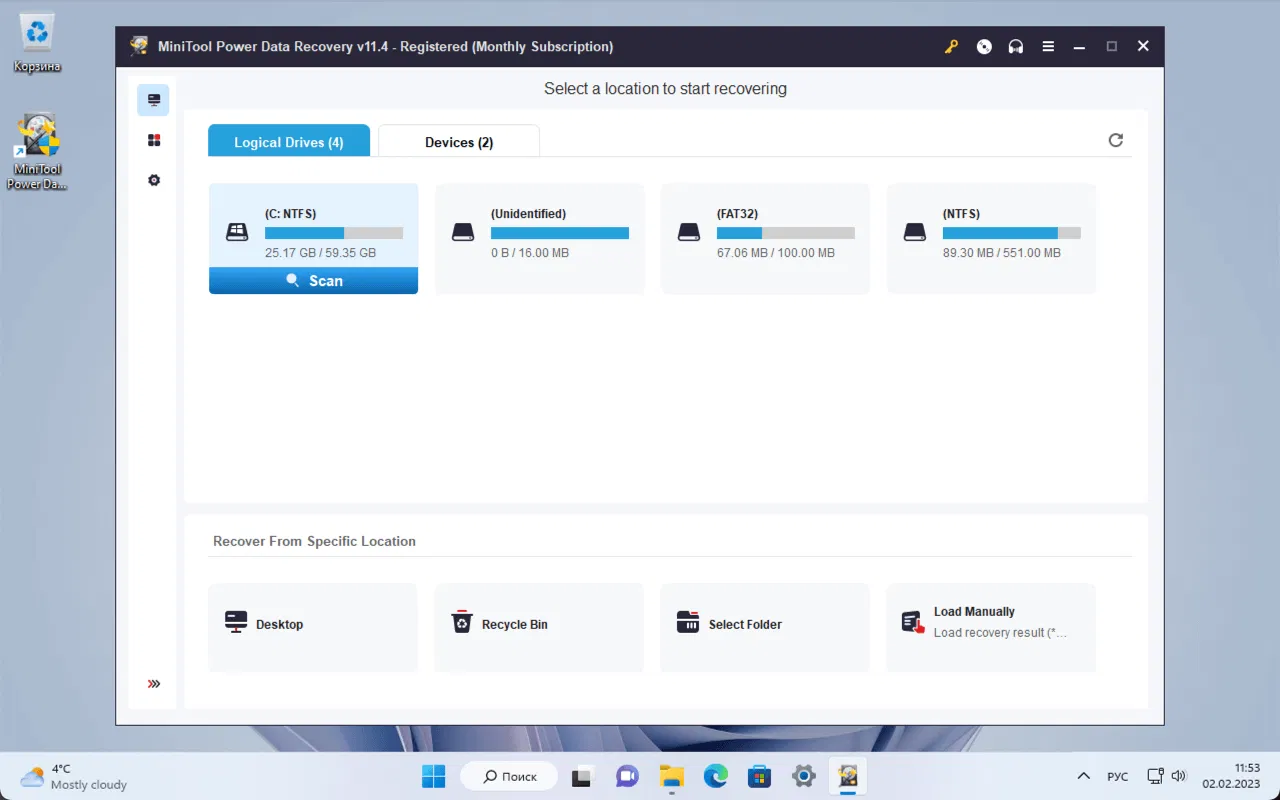Open Task View on the taskbar
The image size is (1280, 800).
coord(582,776)
